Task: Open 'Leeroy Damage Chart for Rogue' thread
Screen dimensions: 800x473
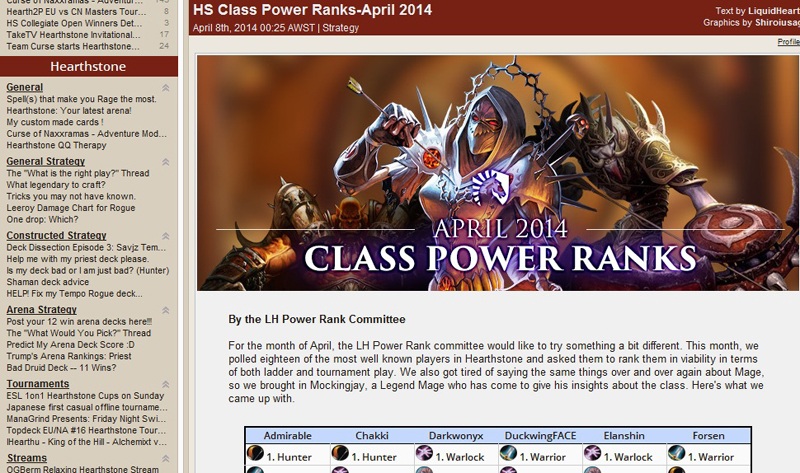Action: tap(70, 208)
